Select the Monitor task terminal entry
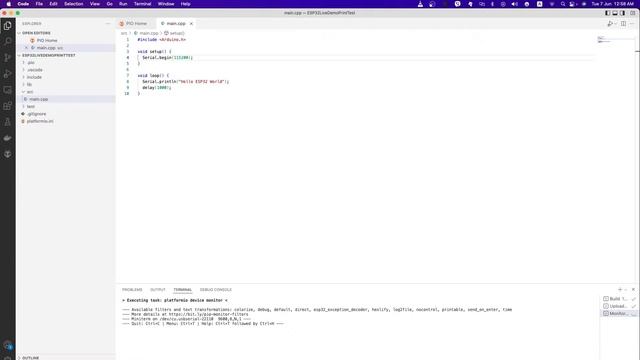This screenshot has width=640, height=360. (619, 313)
